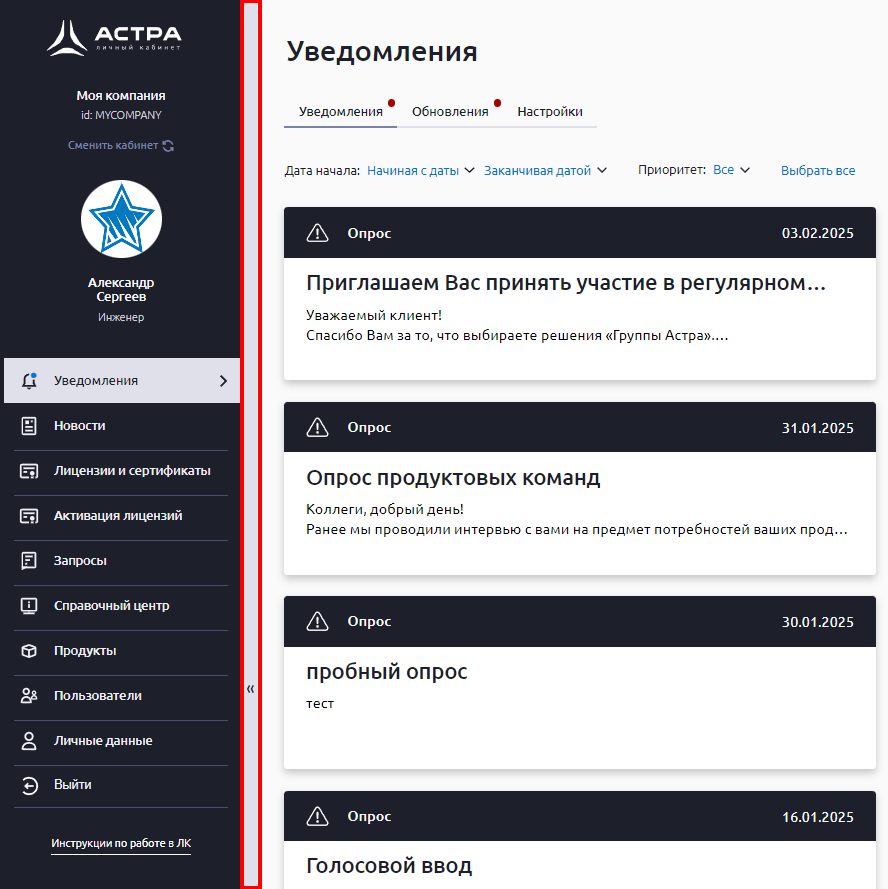Viewport: 888px width, 889px height.
Task: Open the 'Заканчивая датой' dropdown
Action: click(545, 171)
